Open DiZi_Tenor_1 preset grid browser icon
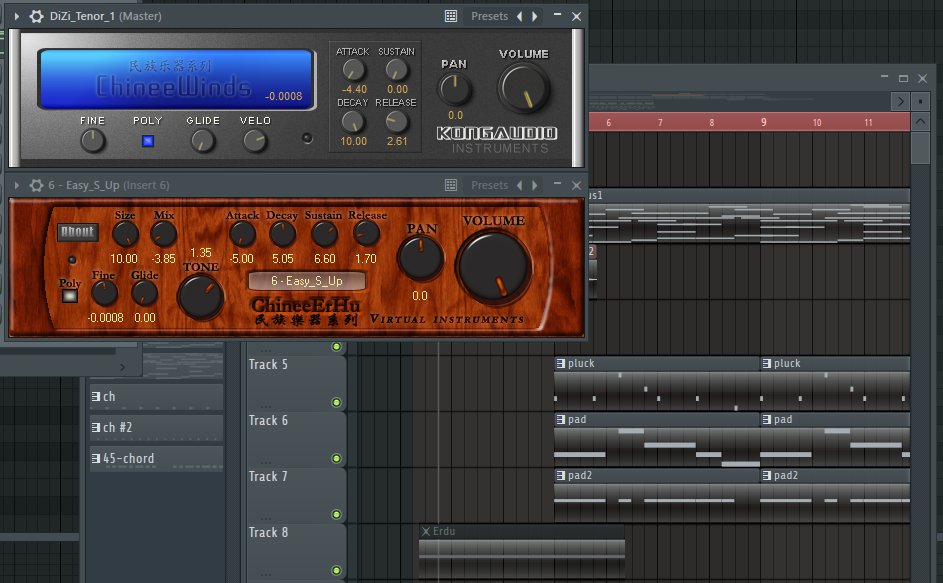943x583 pixels. tap(450, 16)
